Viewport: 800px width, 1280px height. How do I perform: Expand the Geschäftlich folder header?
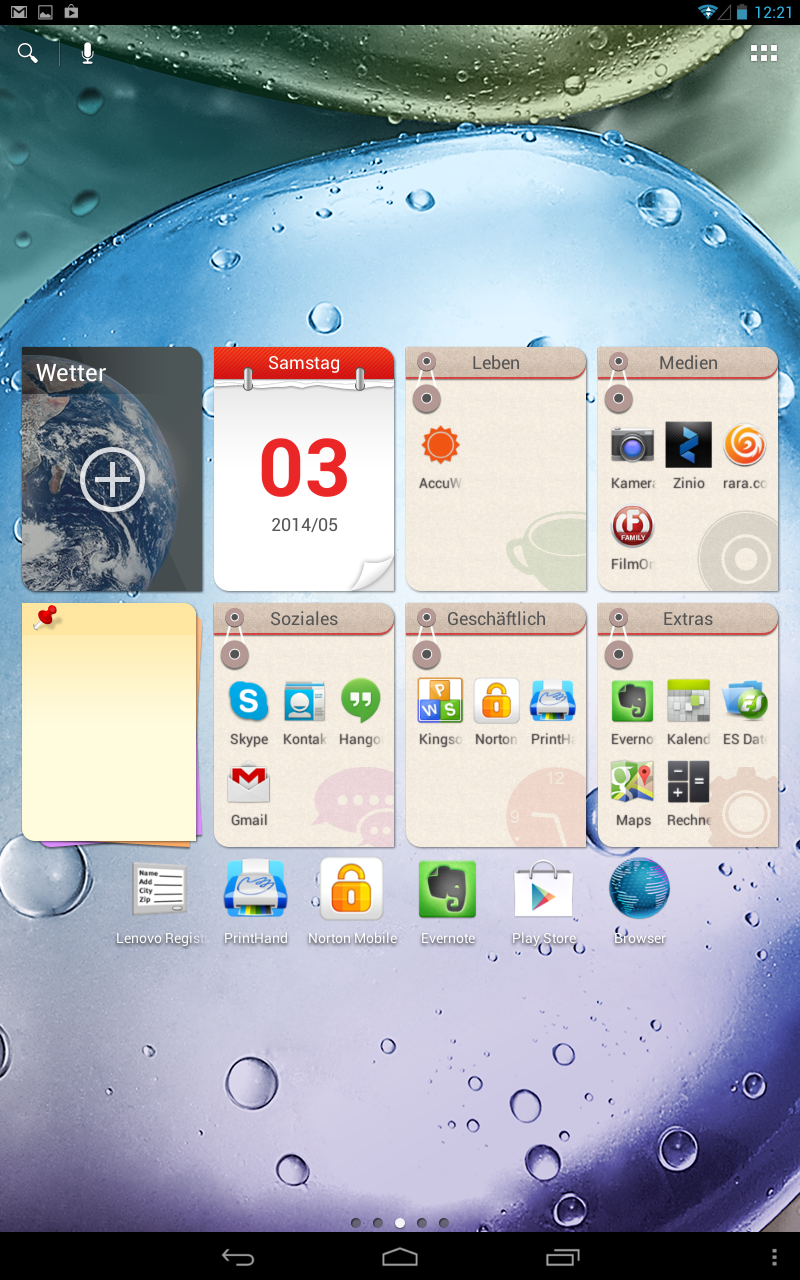496,619
